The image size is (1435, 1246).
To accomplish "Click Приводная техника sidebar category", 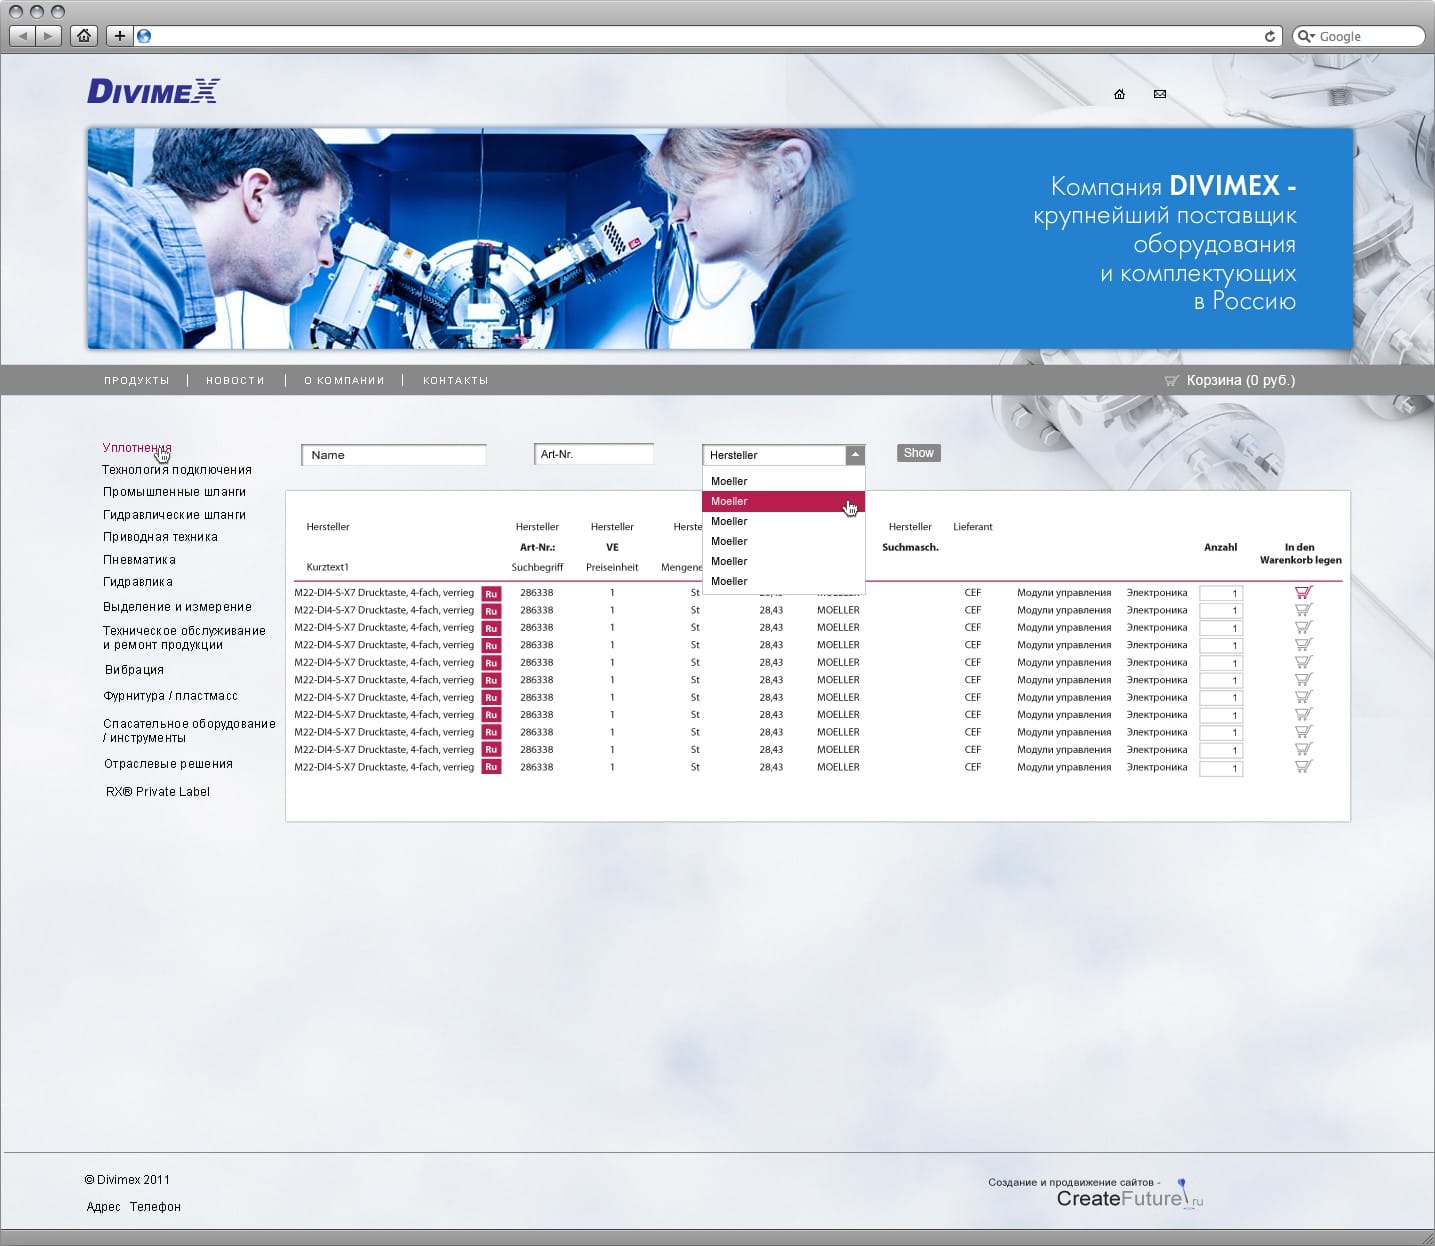I will [160, 537].
